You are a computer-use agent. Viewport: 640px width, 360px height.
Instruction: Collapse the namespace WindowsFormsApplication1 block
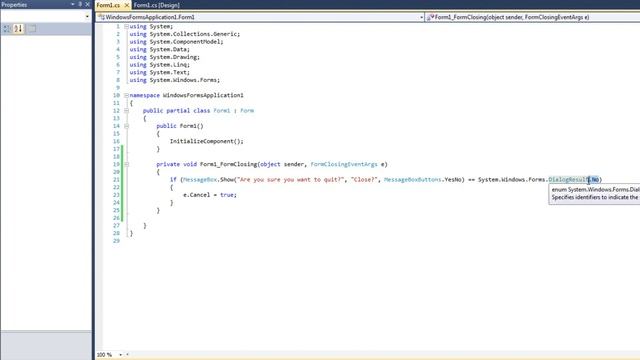point(127,96)
